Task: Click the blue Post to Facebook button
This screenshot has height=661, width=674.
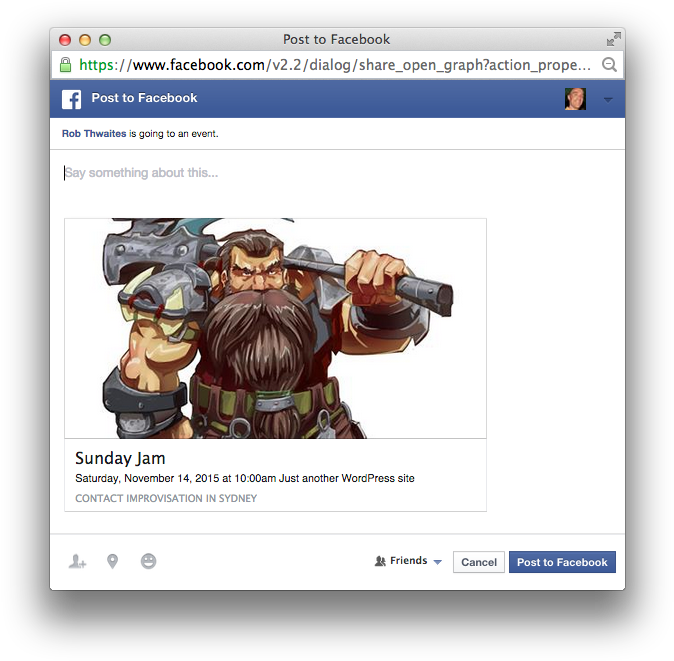Action: click(x=562, y=562)
